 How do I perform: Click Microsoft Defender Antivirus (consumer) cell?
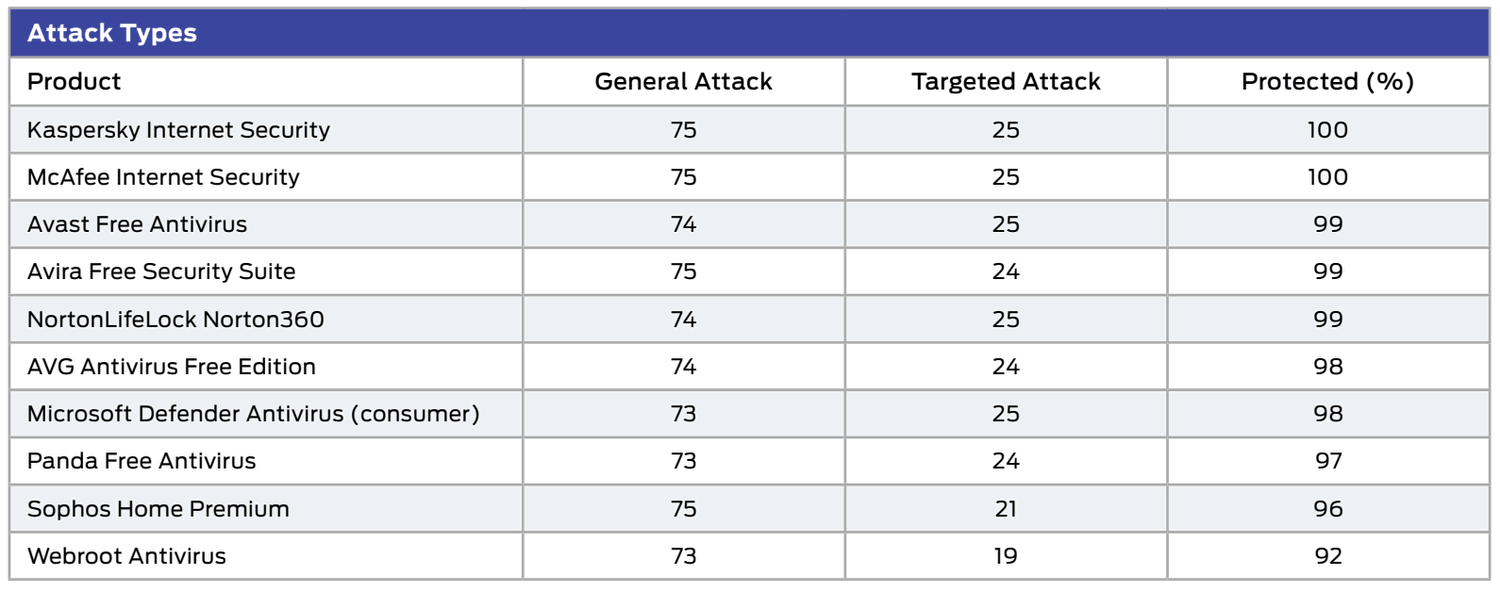(253, 414)
